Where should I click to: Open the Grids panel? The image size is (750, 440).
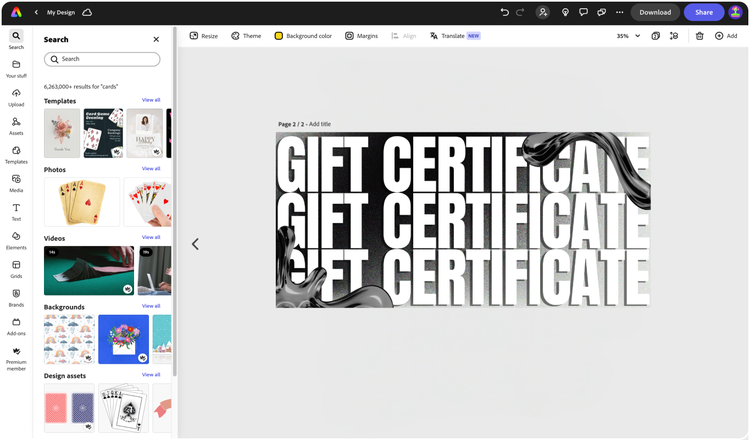(16, 268)
